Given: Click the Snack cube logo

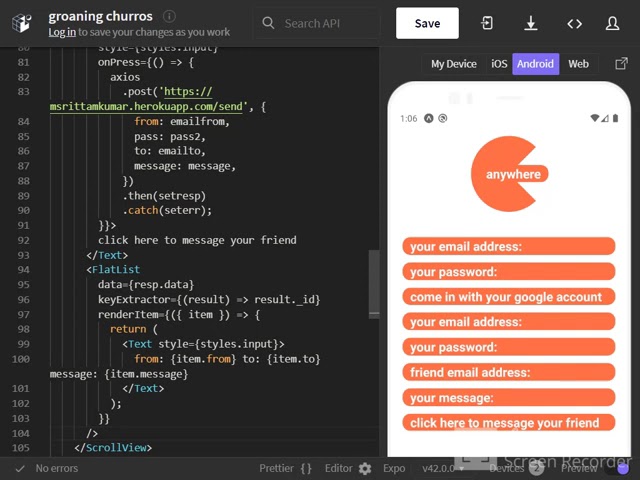Looking at the screenshot, I should tap(21, 23).
